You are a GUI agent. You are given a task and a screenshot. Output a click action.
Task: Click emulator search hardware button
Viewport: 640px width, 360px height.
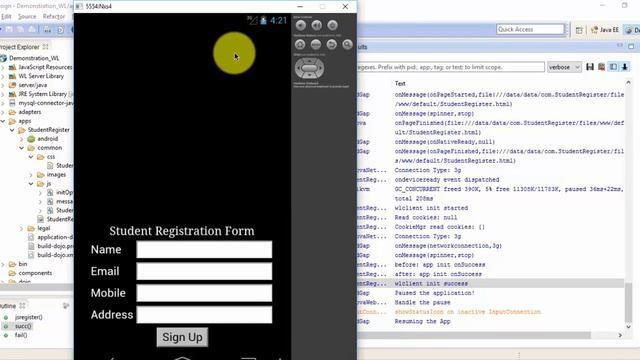tap(347, 44)
